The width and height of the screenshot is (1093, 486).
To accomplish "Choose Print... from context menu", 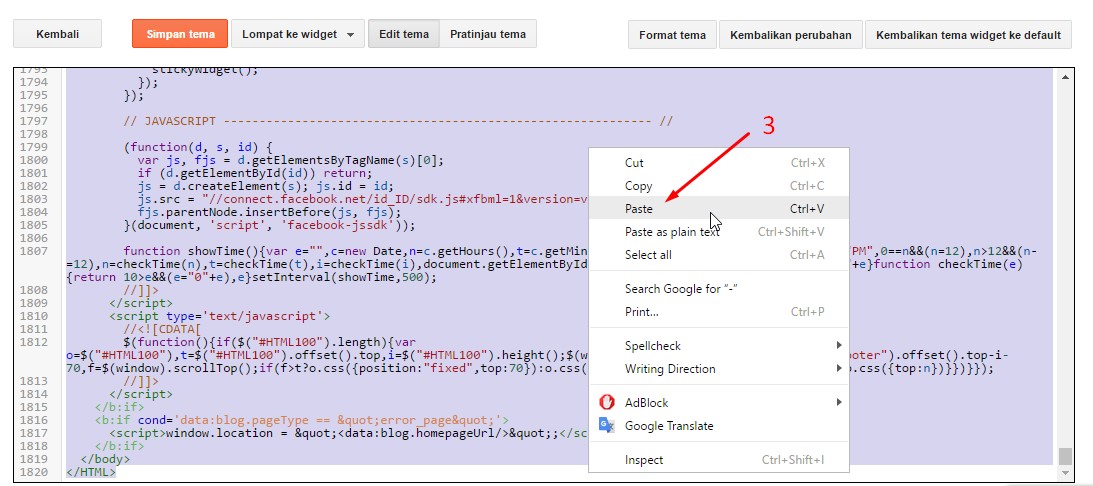I will pyautogui.click(x=719, y=312).
